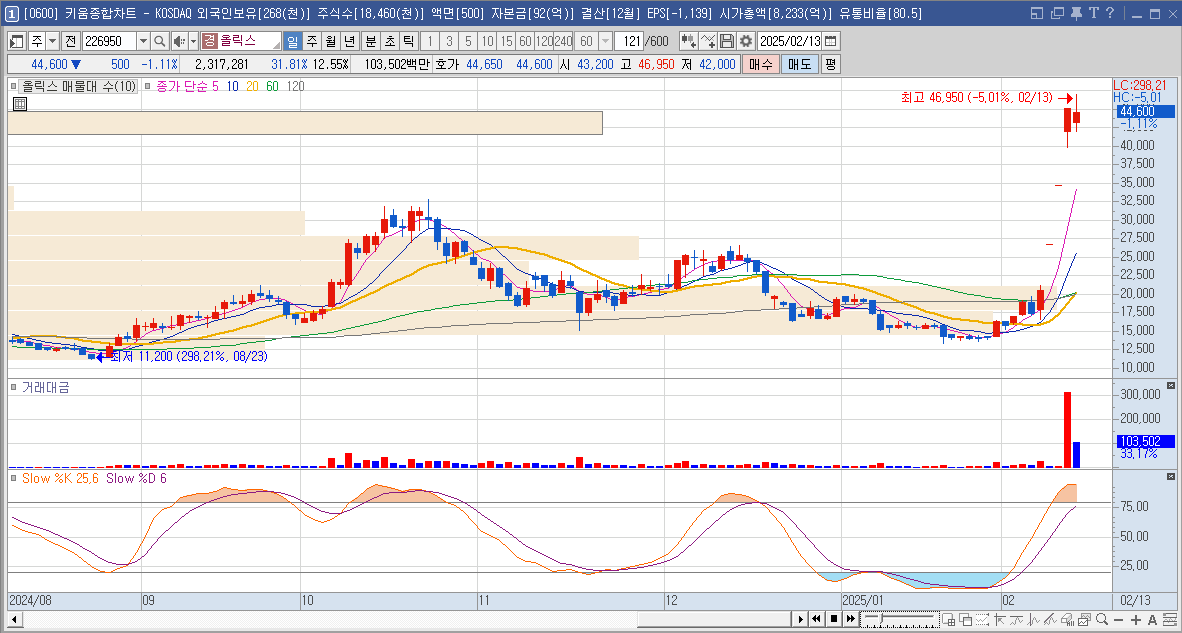Viewport: 1182px width, 633px height.
Task: Click the fast-forward button in playback controls
Action: (850, 619)
